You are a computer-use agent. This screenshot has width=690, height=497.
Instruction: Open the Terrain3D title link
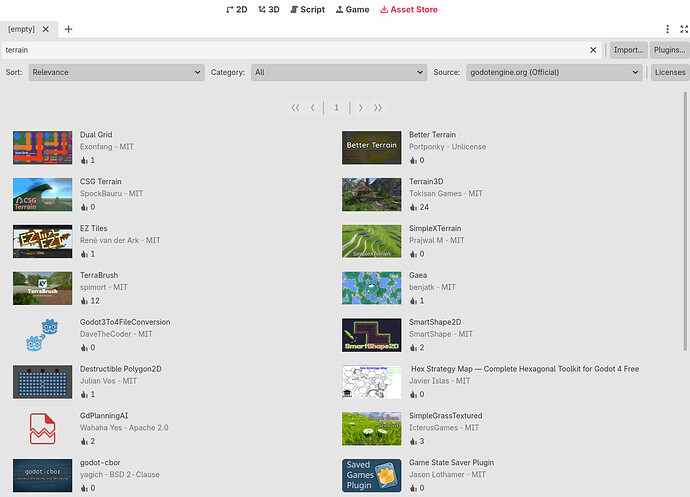pos(426,181)
